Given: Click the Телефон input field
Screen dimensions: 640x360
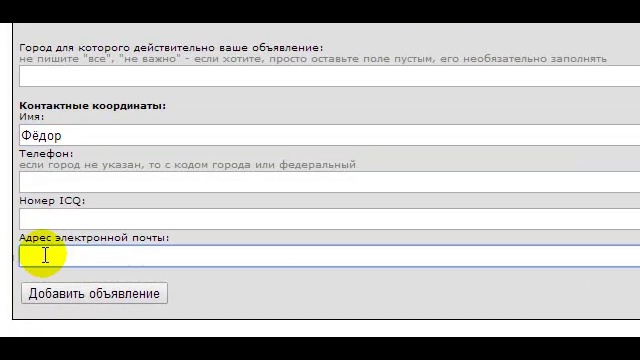Looking at the screenshot, I should point(329,182).
